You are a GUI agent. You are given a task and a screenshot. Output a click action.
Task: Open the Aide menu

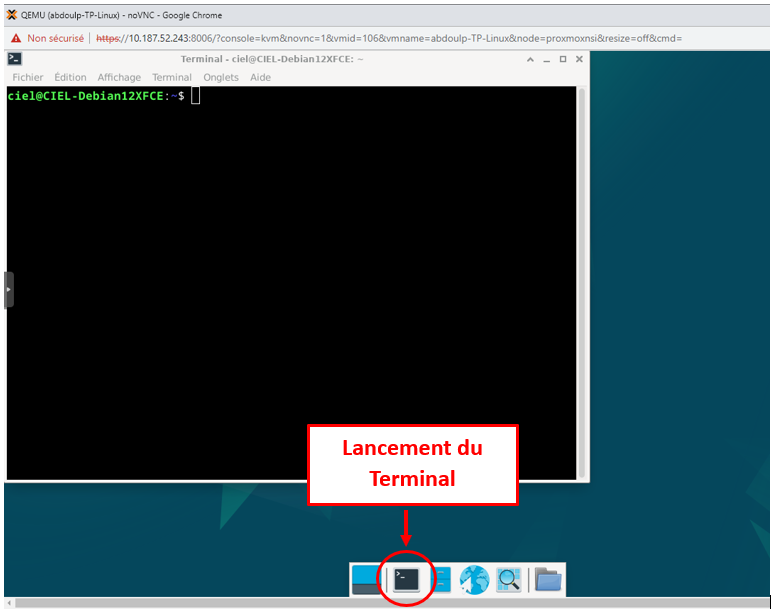pyautogui.click(x=260, y=77)
